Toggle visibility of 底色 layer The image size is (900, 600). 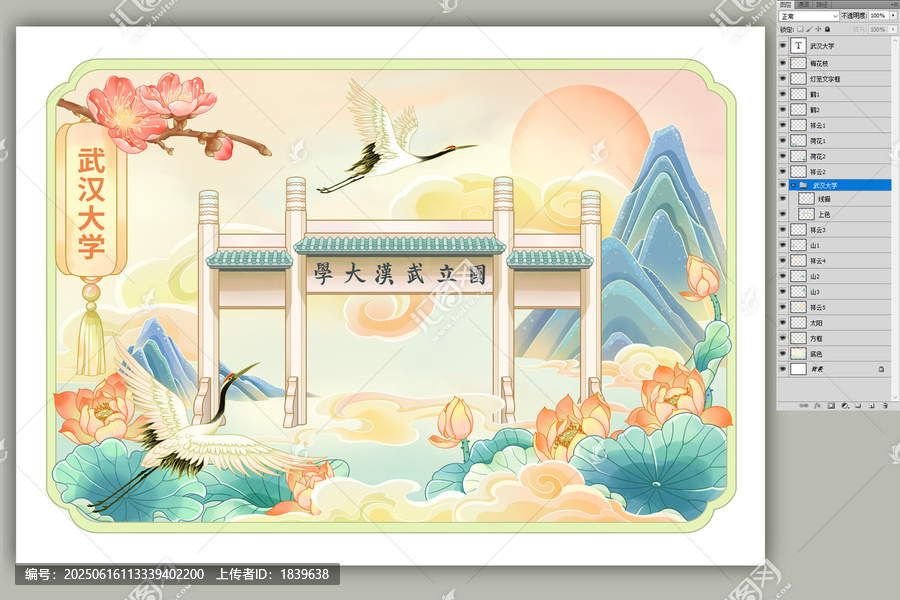783,354
